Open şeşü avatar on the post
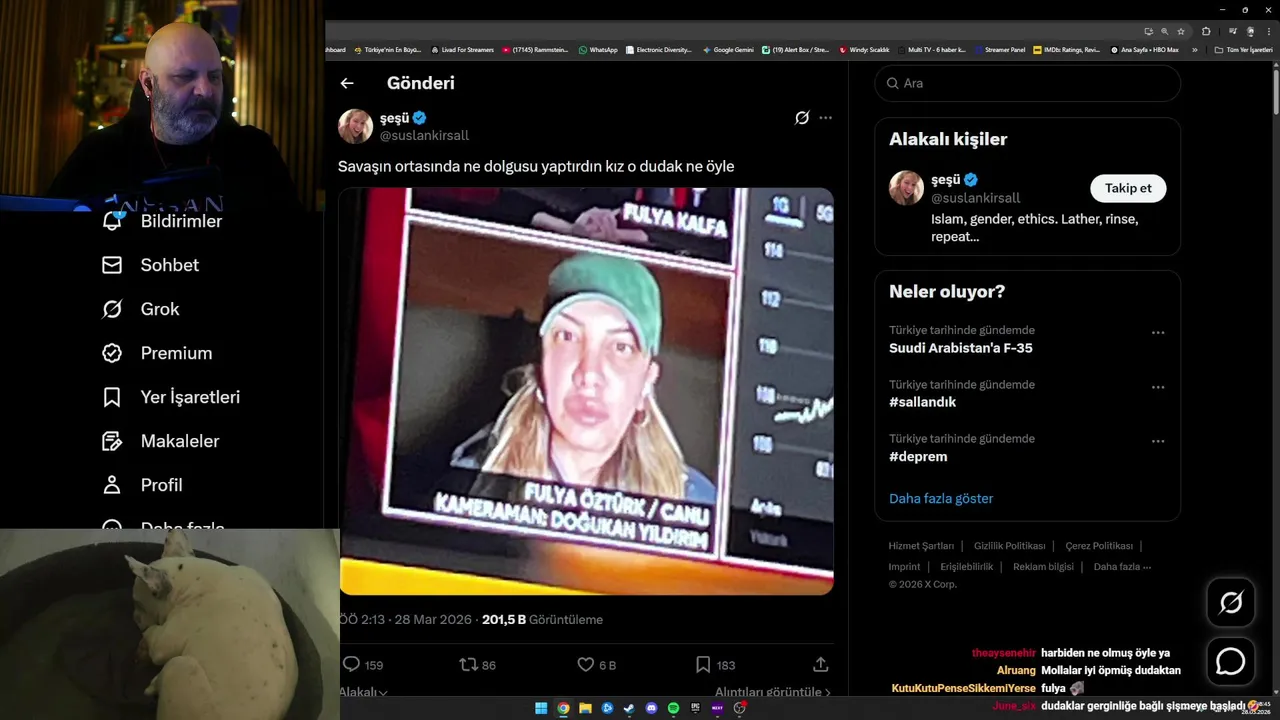 [355, 126]
